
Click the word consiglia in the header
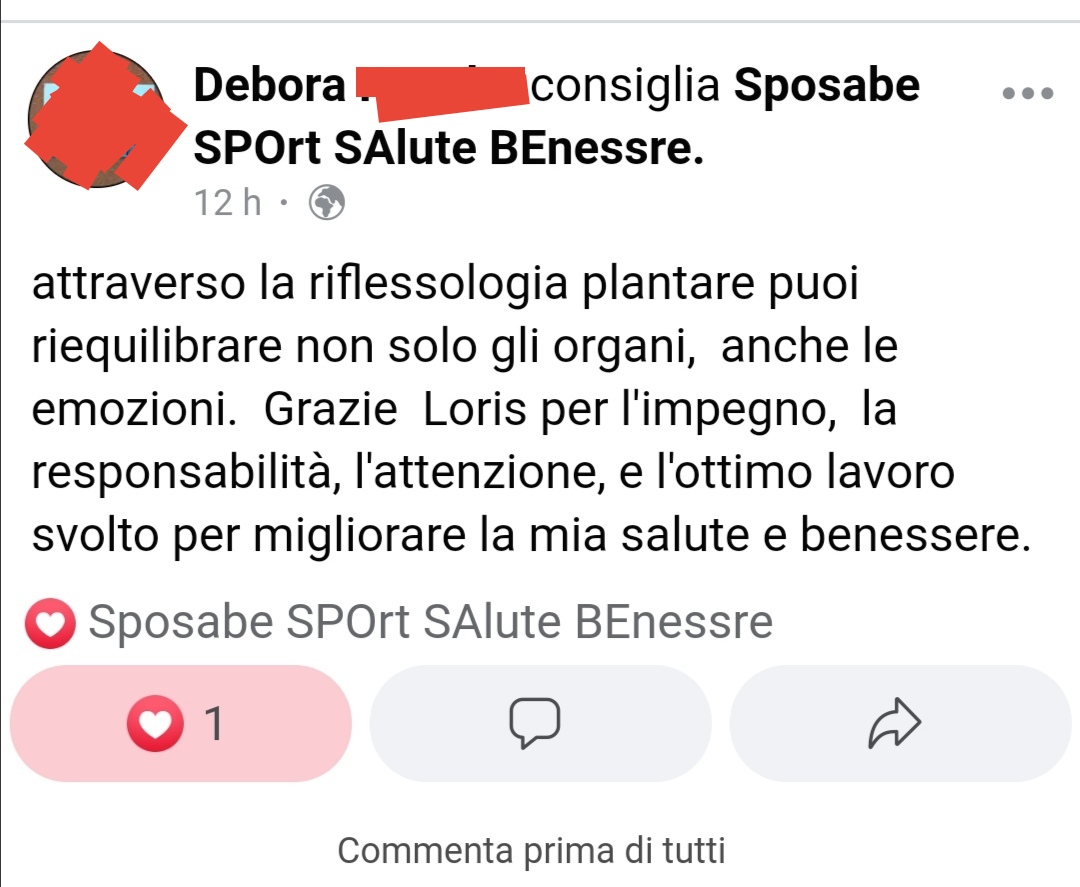pyautogui.click(x=625, y=85)
